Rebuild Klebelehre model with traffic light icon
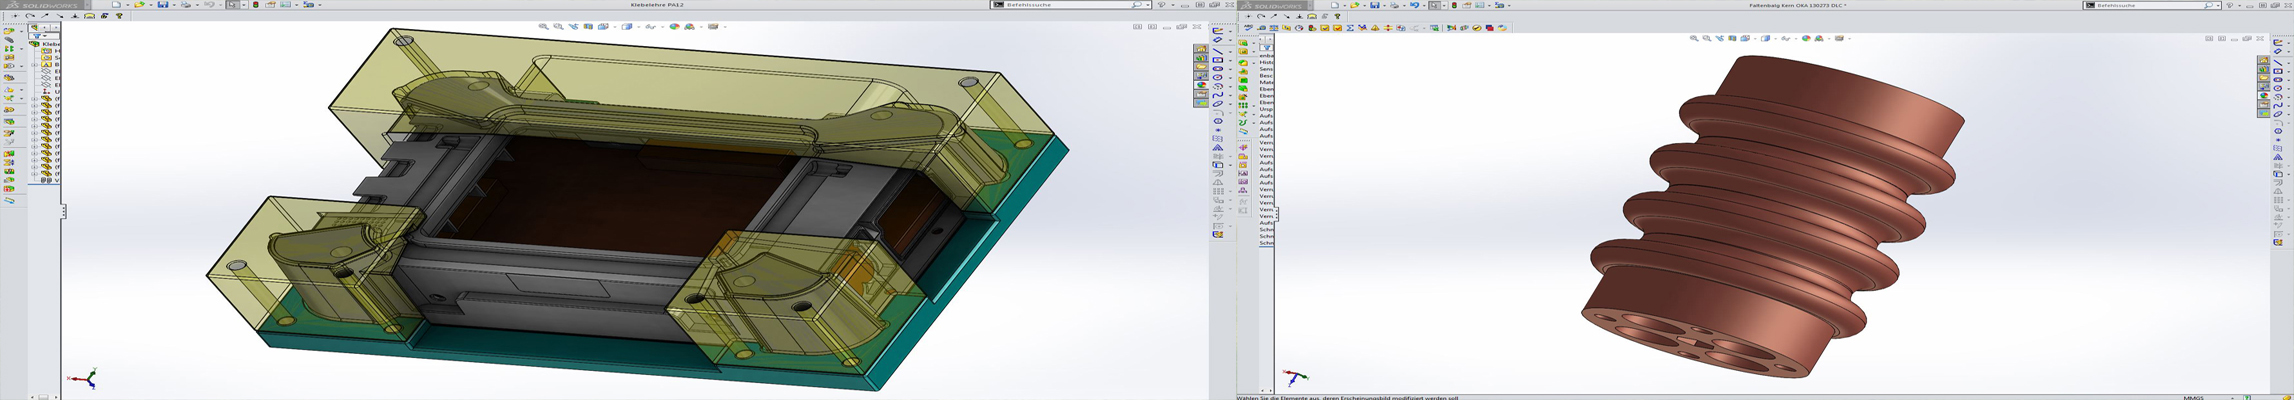Image resolution: width=2294 pixels, height=400 pixels. 256,5
